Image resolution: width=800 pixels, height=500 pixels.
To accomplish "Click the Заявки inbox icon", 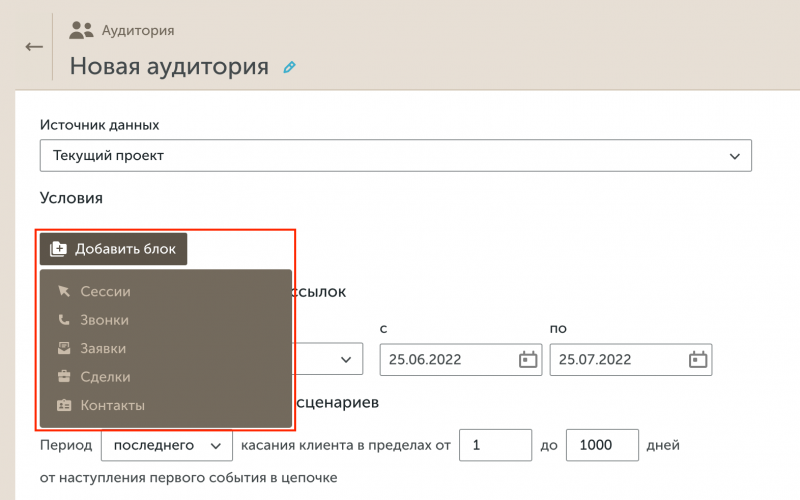I will [x=64, y=349].
